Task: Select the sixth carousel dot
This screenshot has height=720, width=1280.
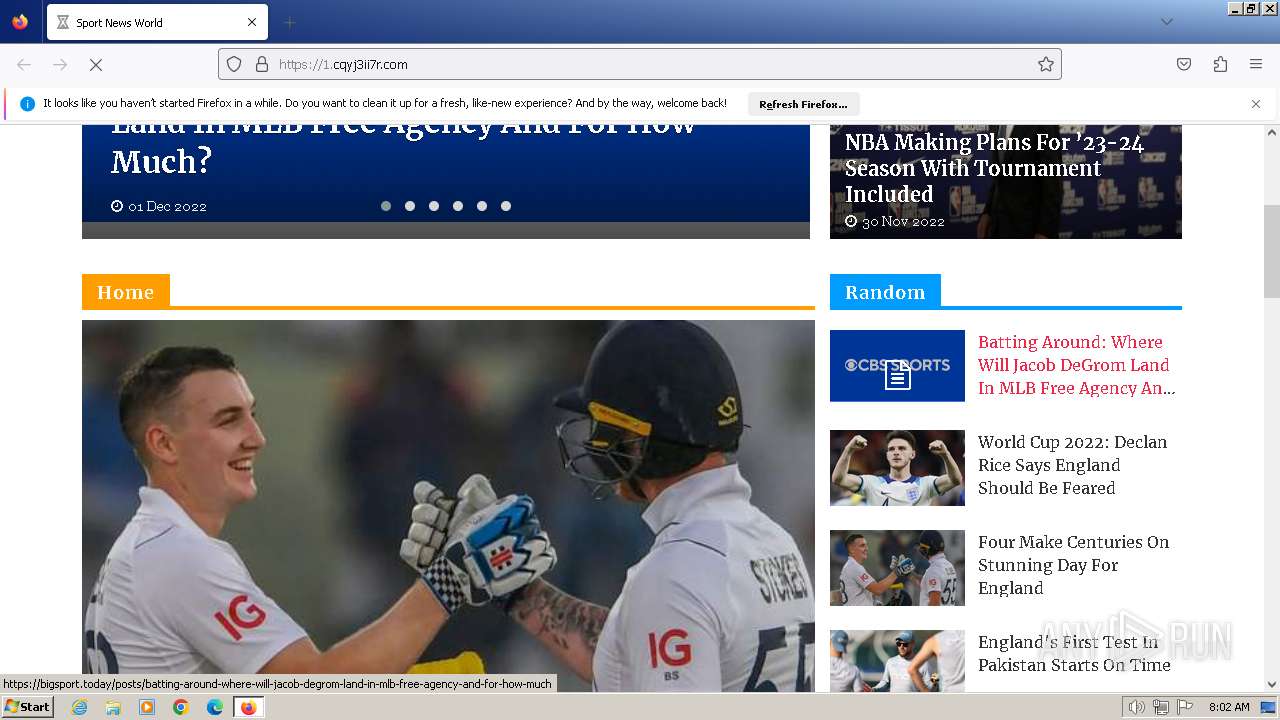Action: (506, 206)
